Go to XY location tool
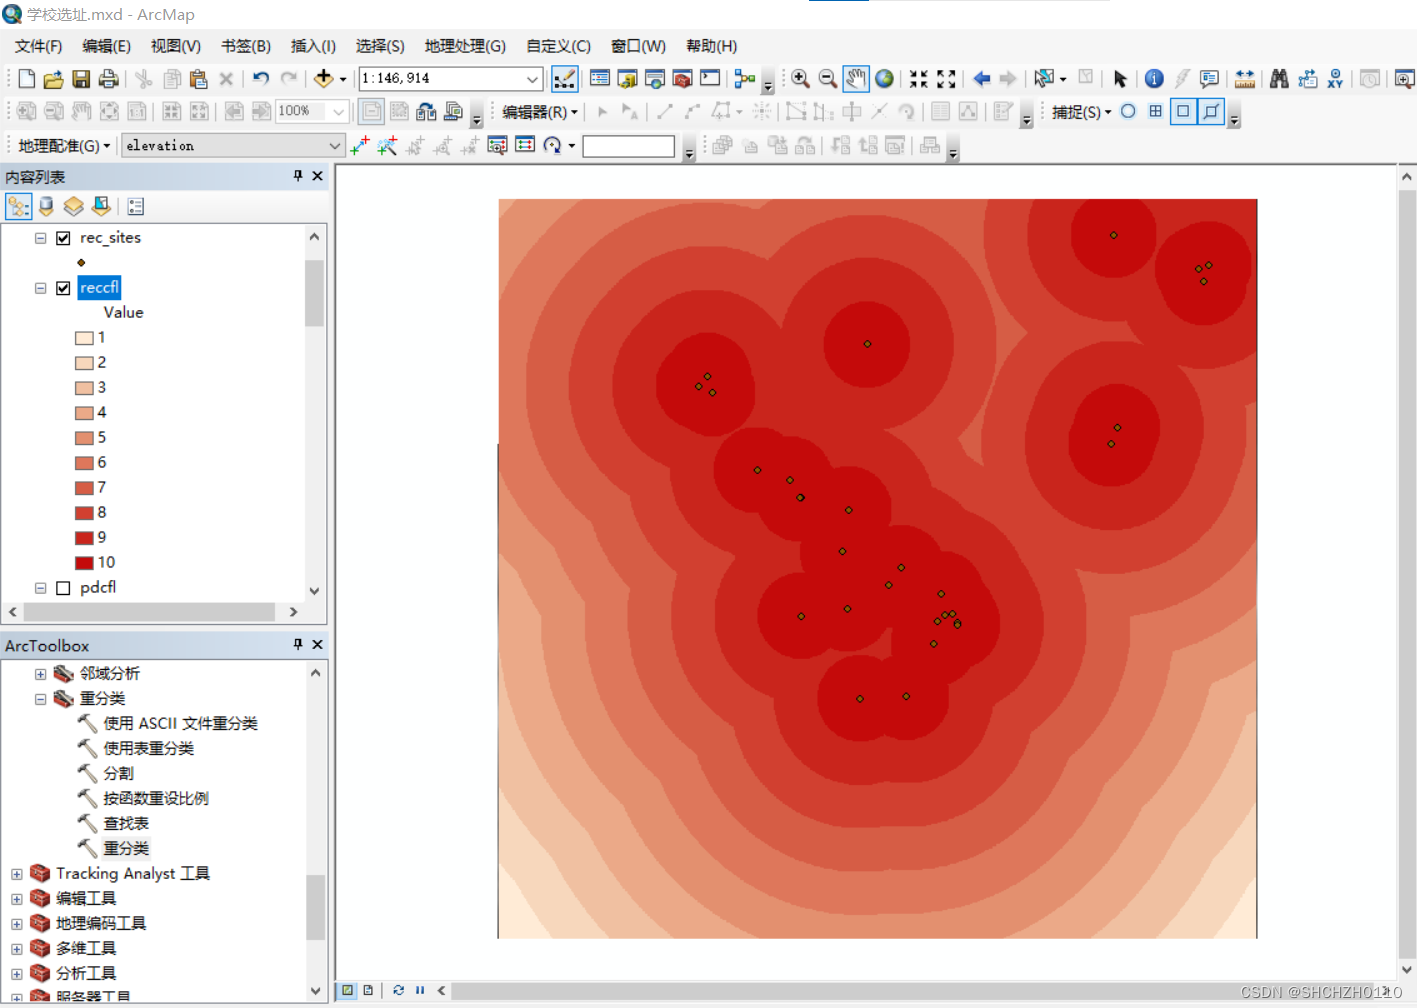The image size is (1417, 1008). 1335,78
